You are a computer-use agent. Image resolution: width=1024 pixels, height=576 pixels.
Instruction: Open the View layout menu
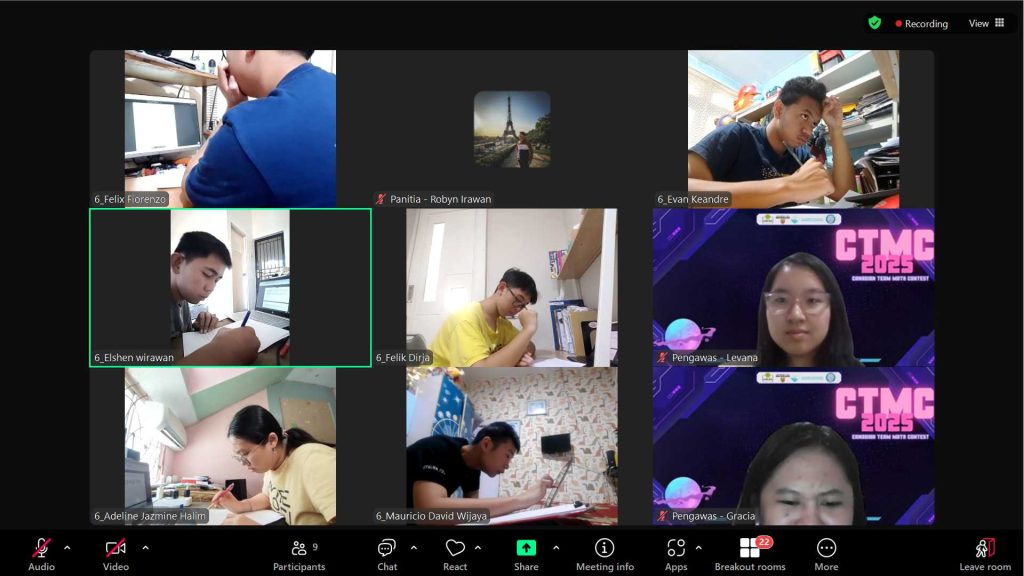pyautogui.click(x=986, y=23)
